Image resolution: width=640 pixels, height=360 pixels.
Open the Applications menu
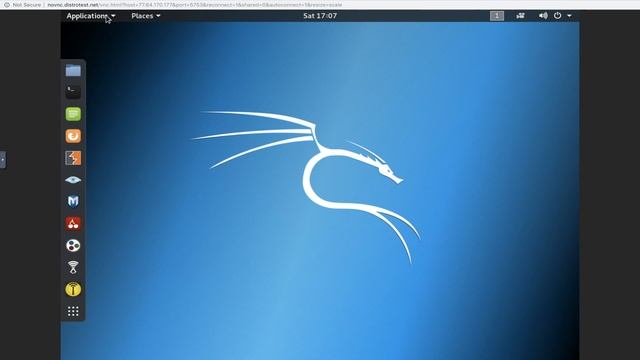(x=91, y=16)
